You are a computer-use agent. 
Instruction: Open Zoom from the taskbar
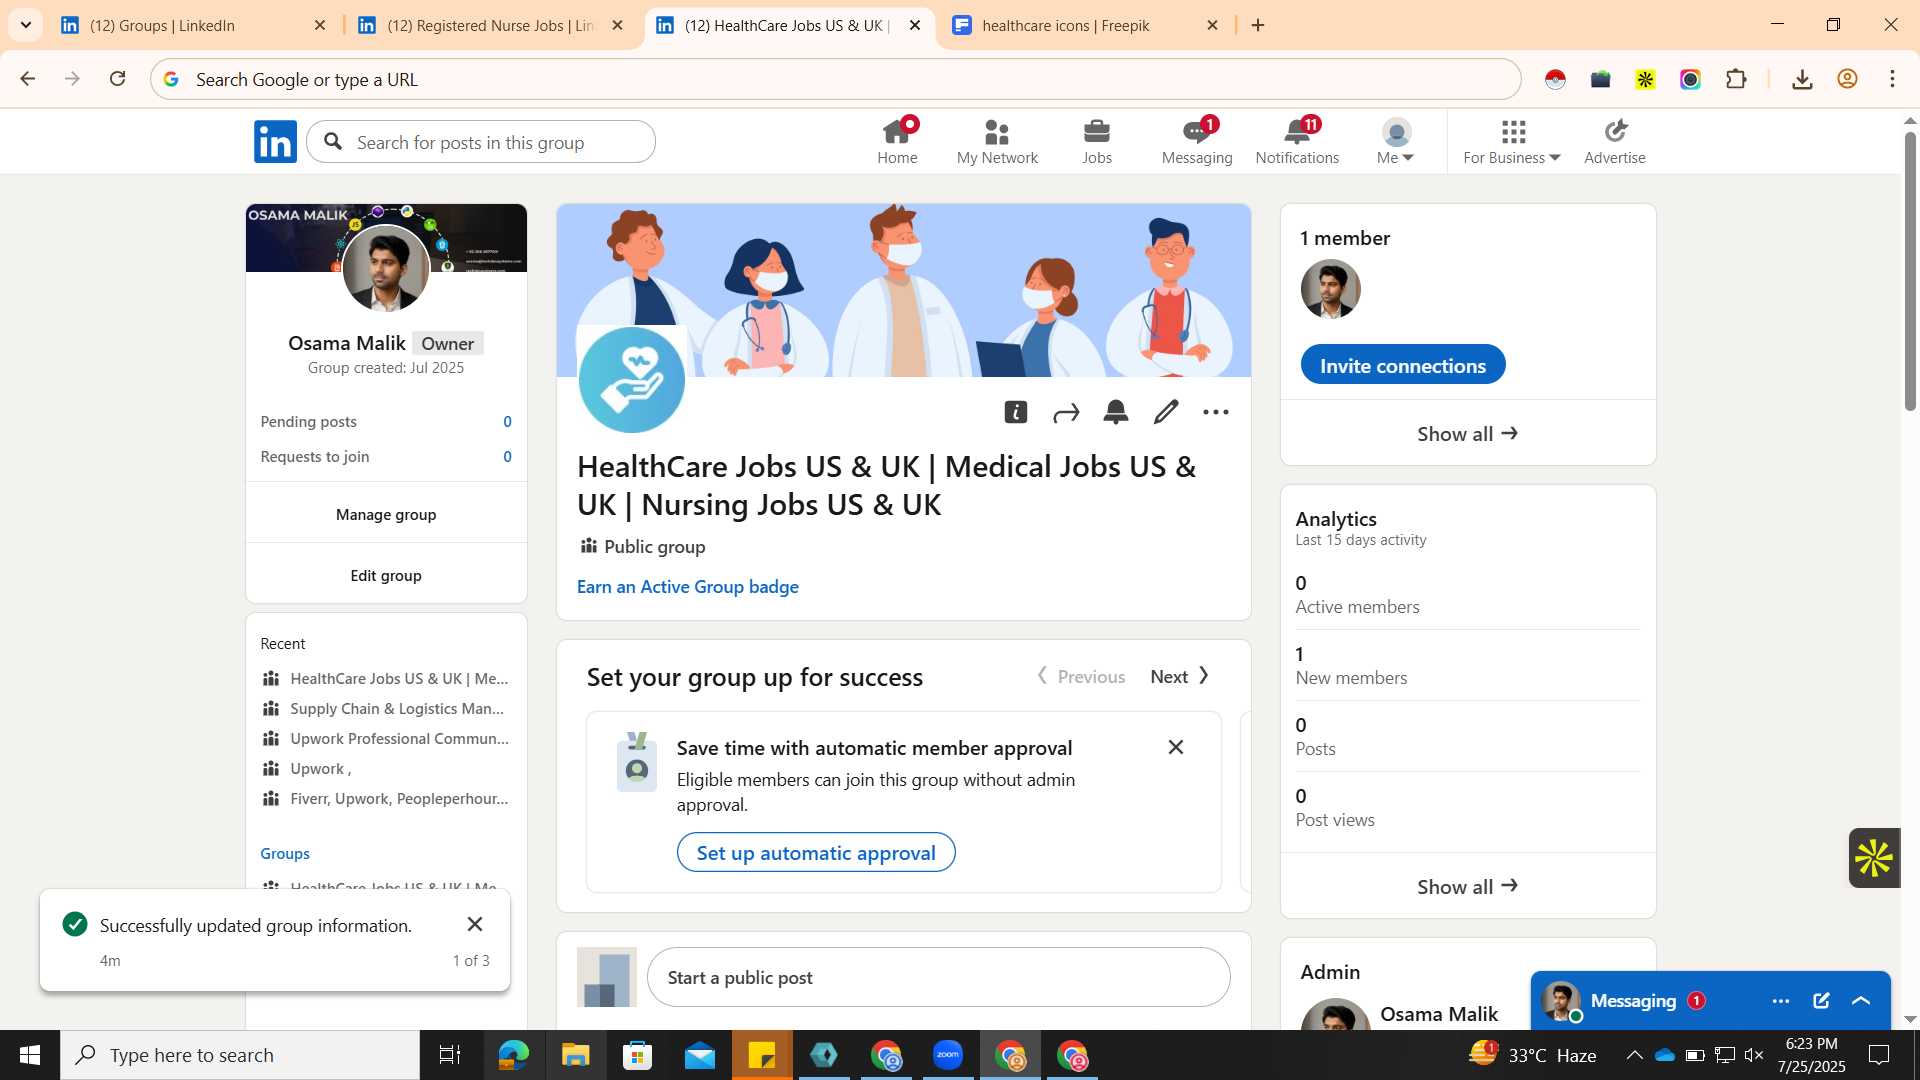(947, 1055)
